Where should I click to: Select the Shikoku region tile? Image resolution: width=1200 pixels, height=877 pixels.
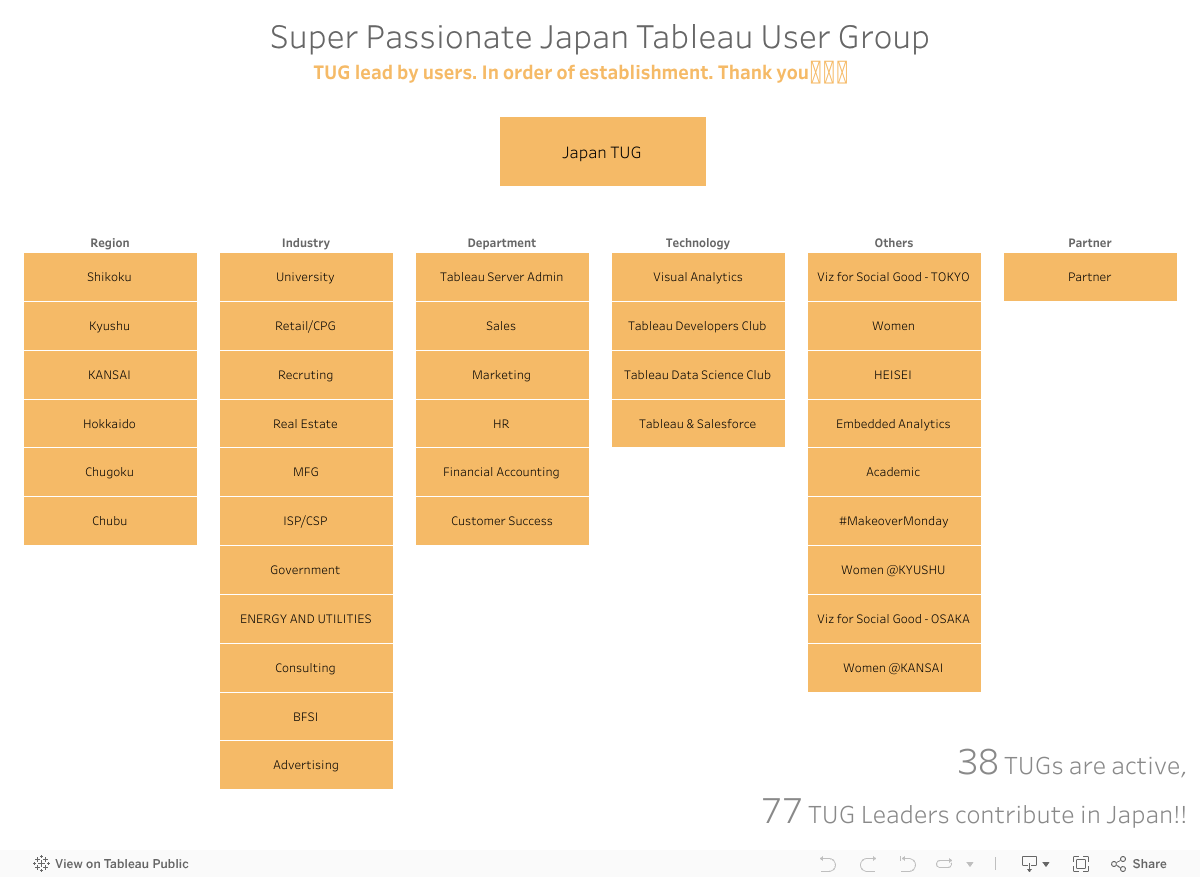(110, 277)
